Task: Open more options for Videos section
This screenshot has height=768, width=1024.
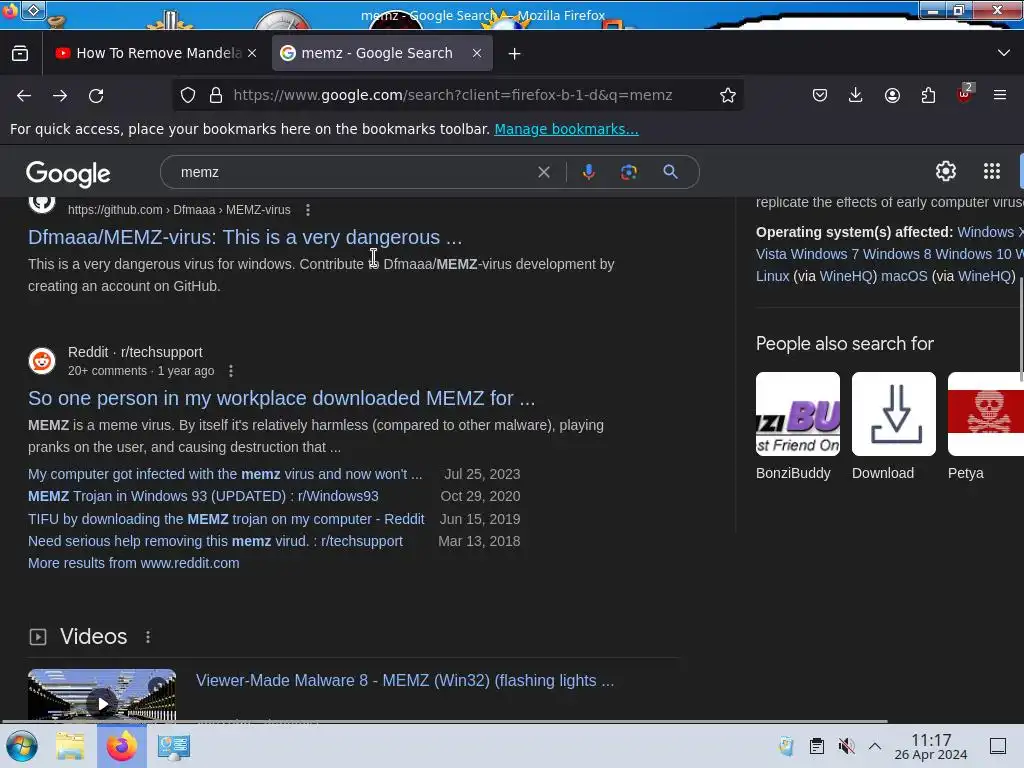Action: coord(148,637)
